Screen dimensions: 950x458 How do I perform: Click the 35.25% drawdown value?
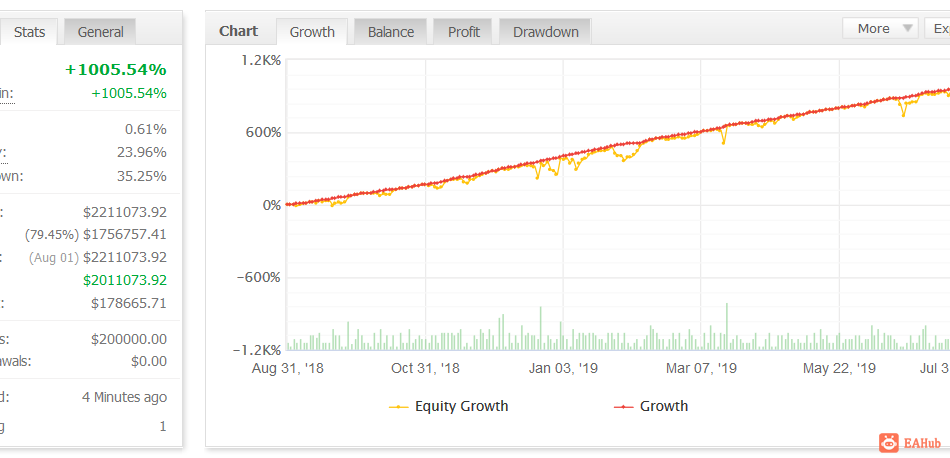click(x=142, y=176)
